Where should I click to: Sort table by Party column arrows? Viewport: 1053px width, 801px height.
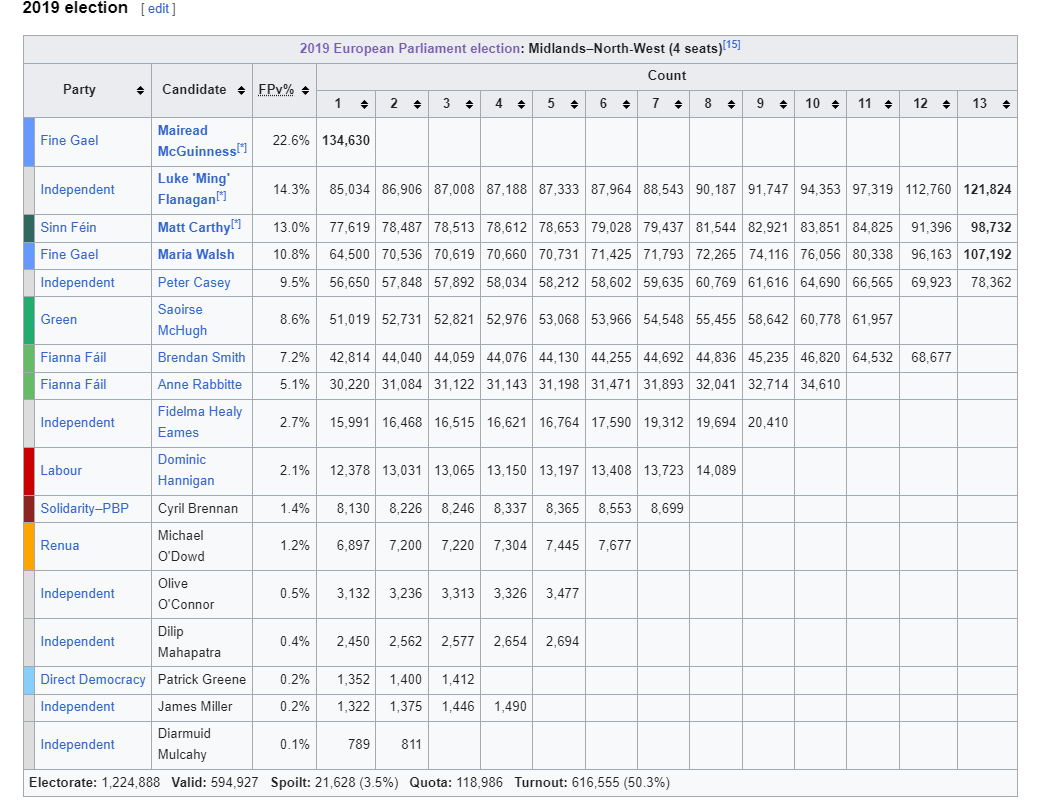coord(140,90)
